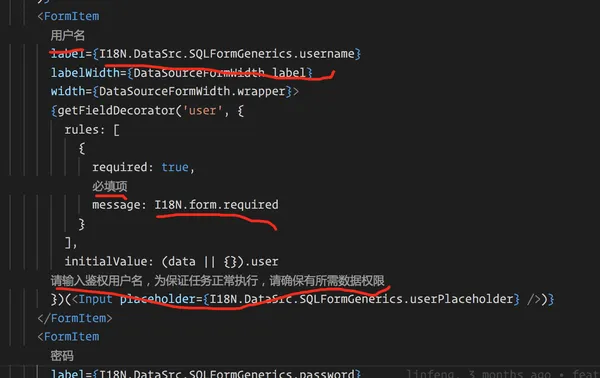This screenshot has width=600, height=378.
Task: Click the message property key
Action: pos(116,205)
